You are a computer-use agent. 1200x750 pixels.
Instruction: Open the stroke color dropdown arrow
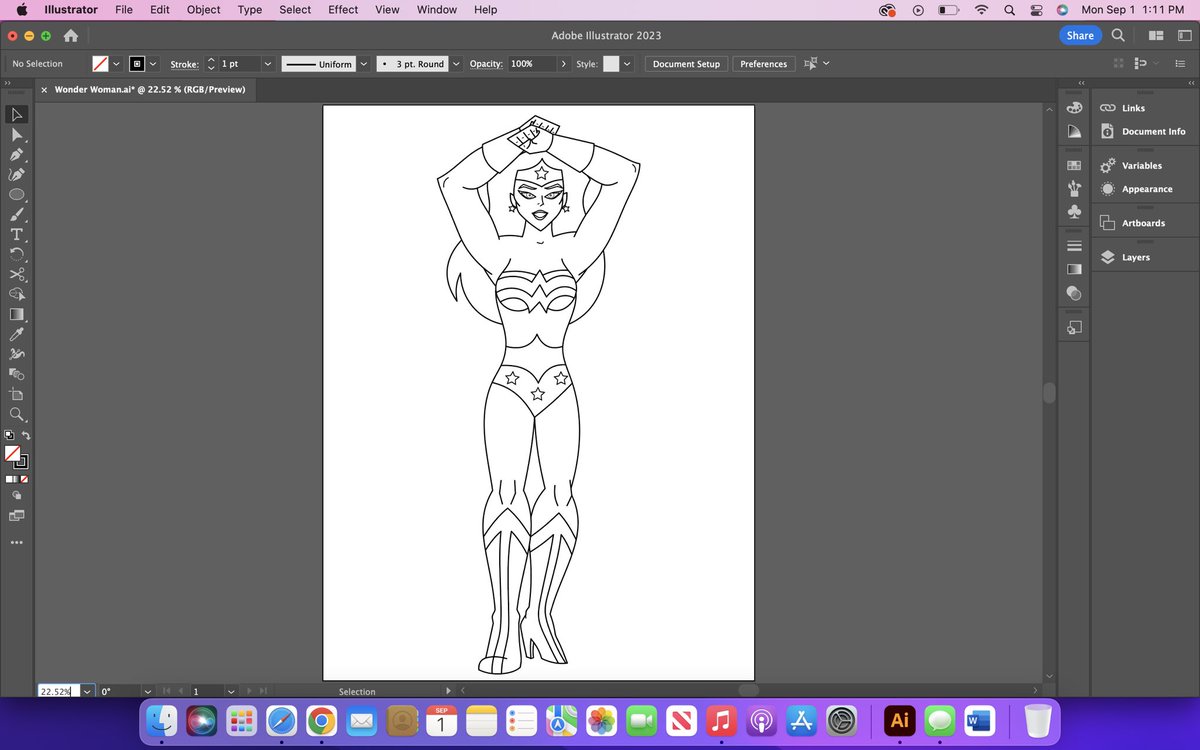click(x=153, y=64)
